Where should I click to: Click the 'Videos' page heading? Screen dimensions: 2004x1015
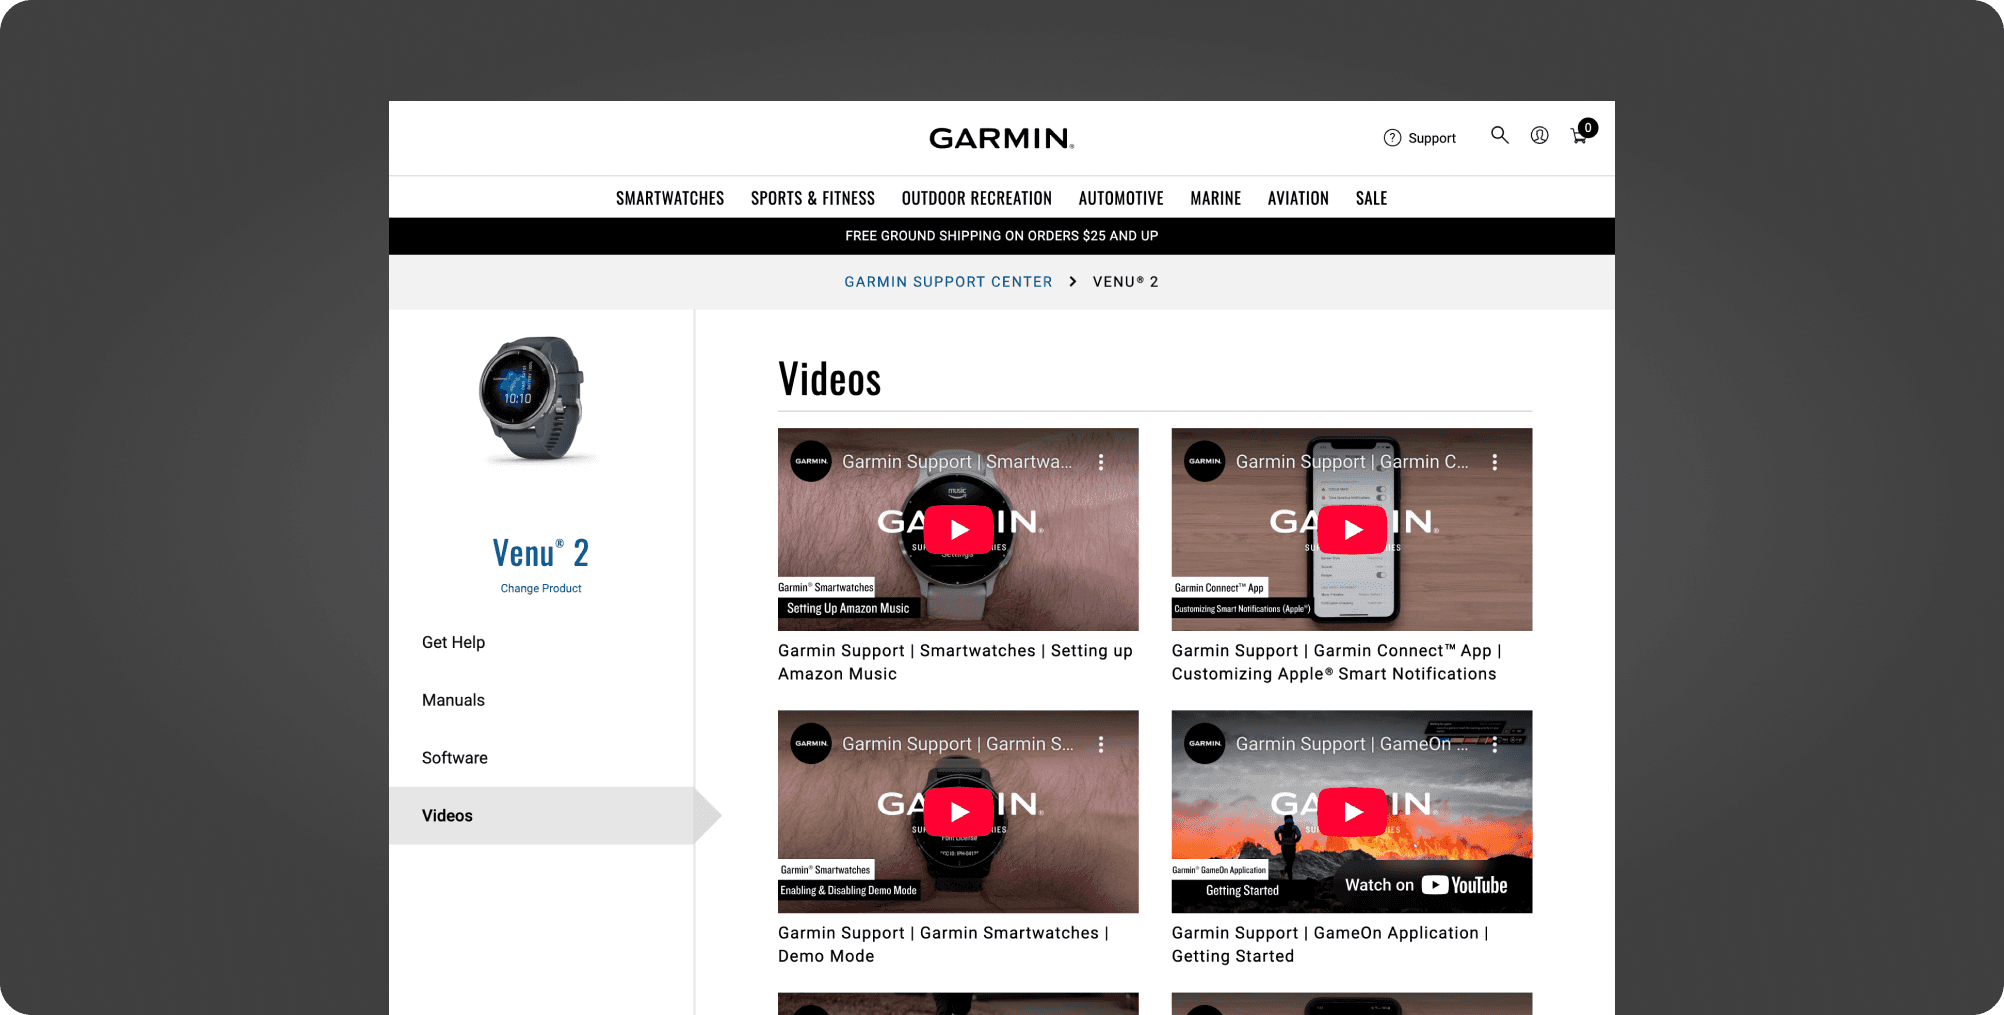tap(830, 380)
